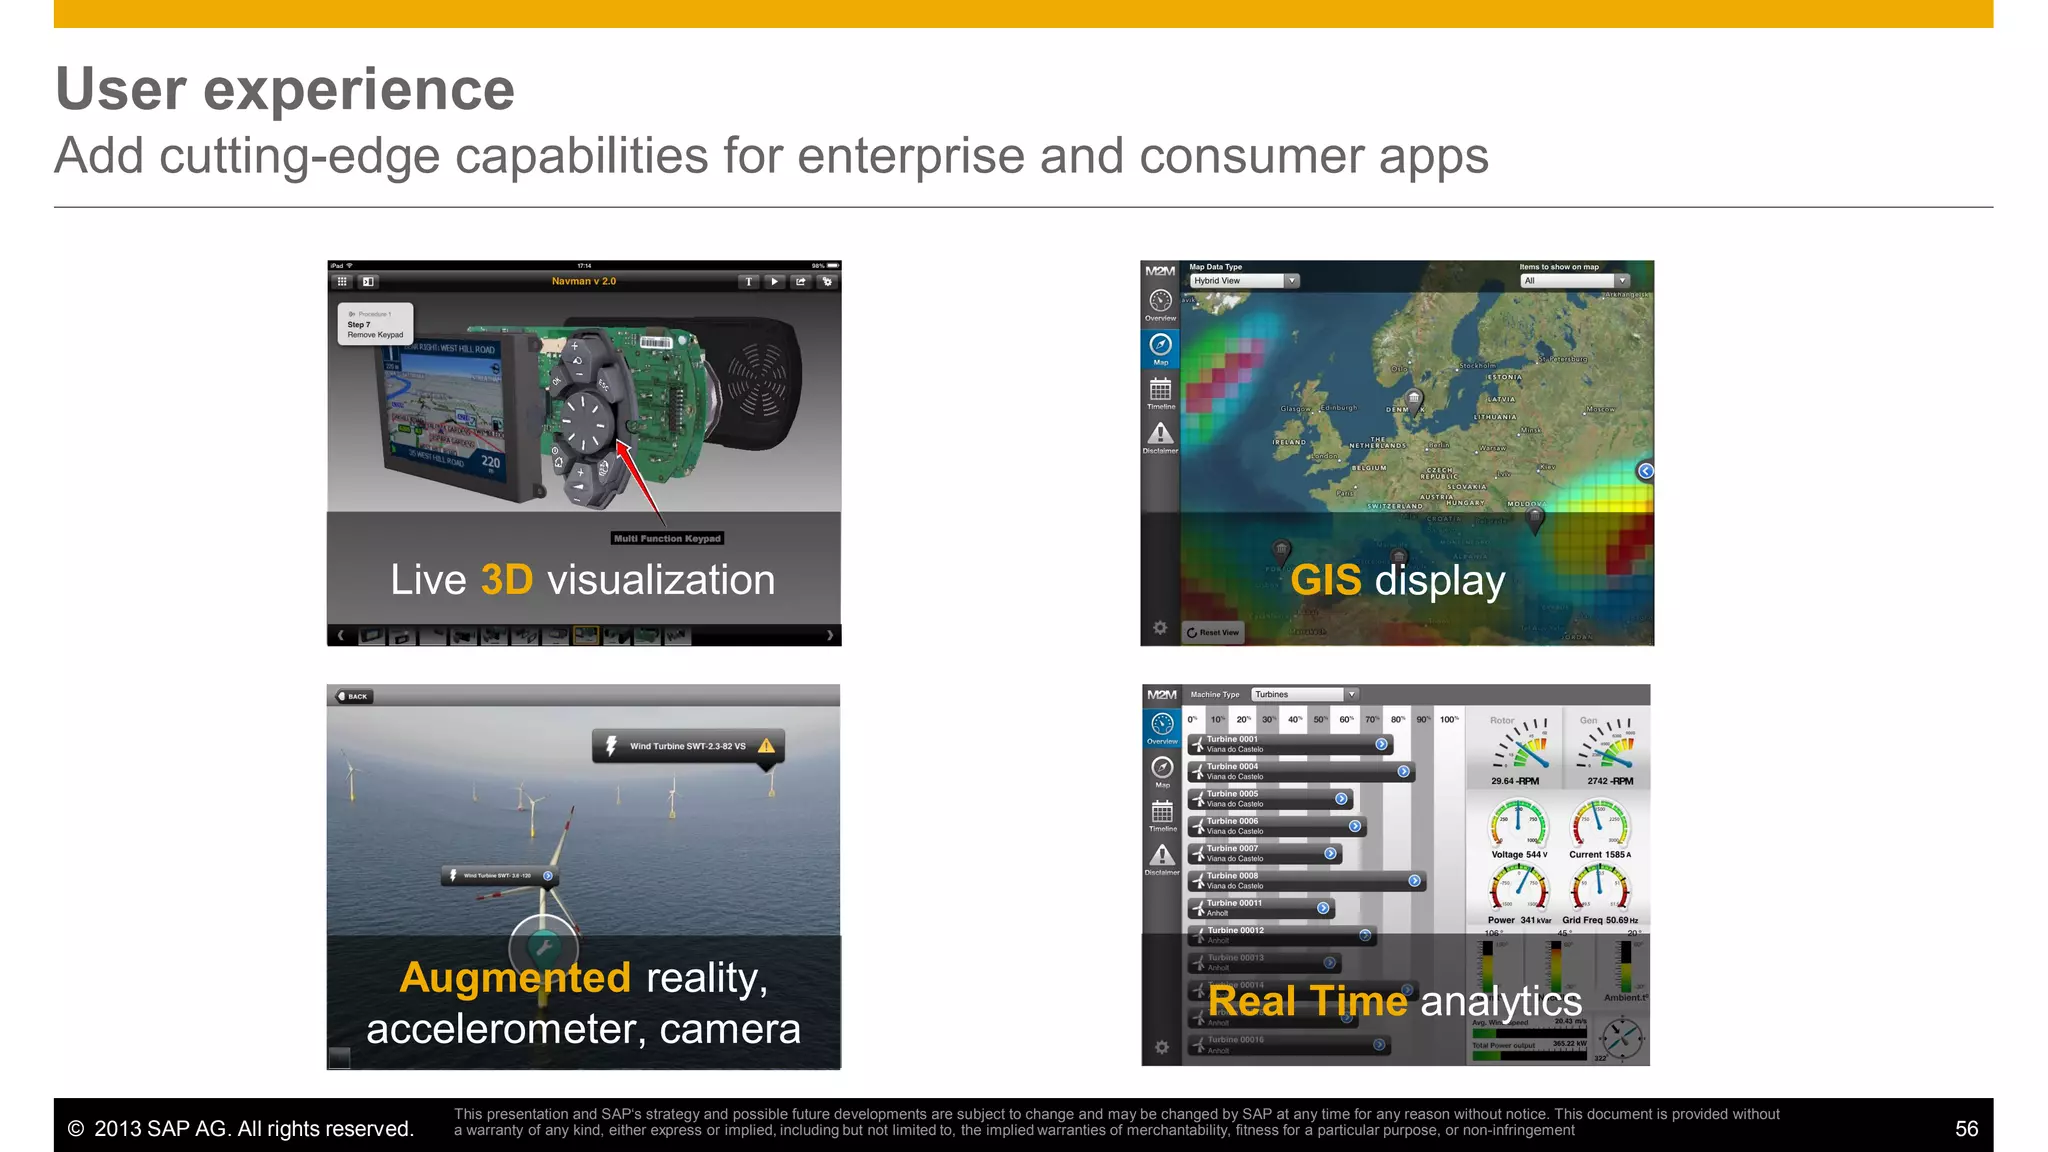Click the text annotation T icon in Navman viewer
This screenshot has height=1152, width=2048.
click(748, 282)
